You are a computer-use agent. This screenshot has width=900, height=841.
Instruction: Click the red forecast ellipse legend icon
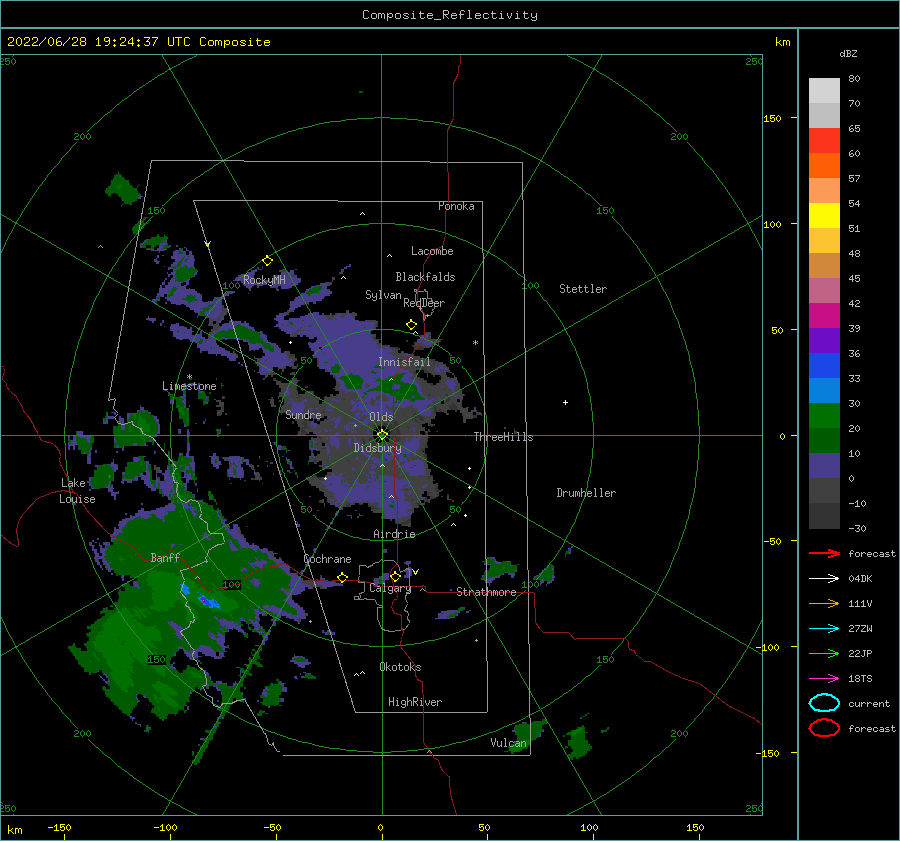point(824,728)
